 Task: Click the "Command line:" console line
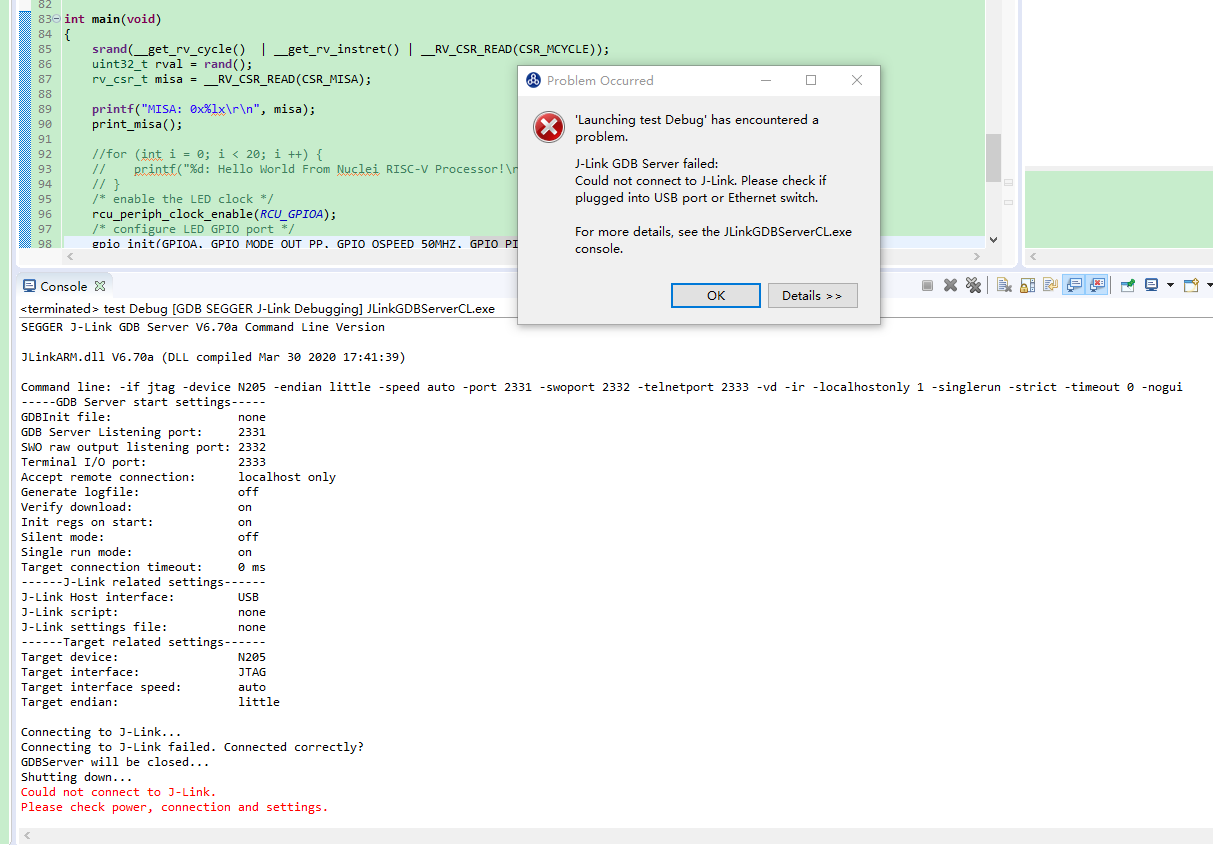[601, 387]
